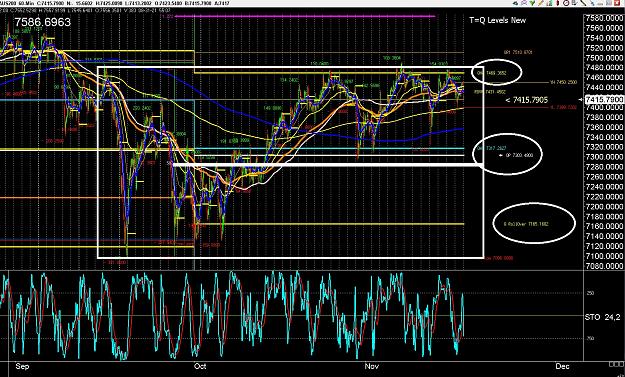625x377 pixels.
Task: Click the 7500.0000 price axis label
Action: (x=604, y=58)
